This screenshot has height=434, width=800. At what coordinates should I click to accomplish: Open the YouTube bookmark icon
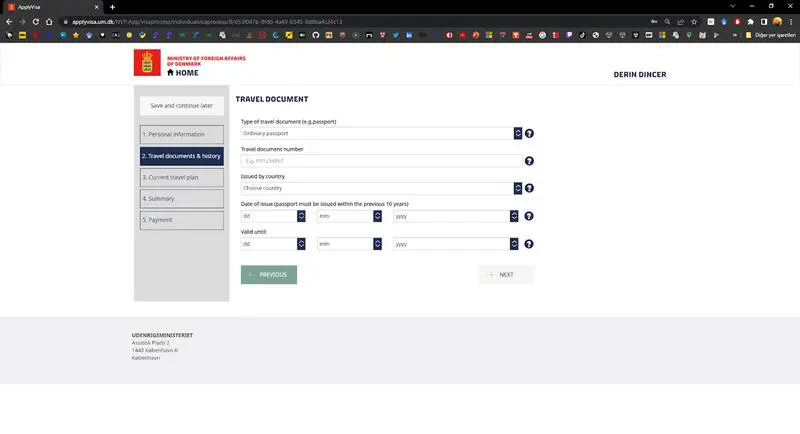(x=462, y=35)
